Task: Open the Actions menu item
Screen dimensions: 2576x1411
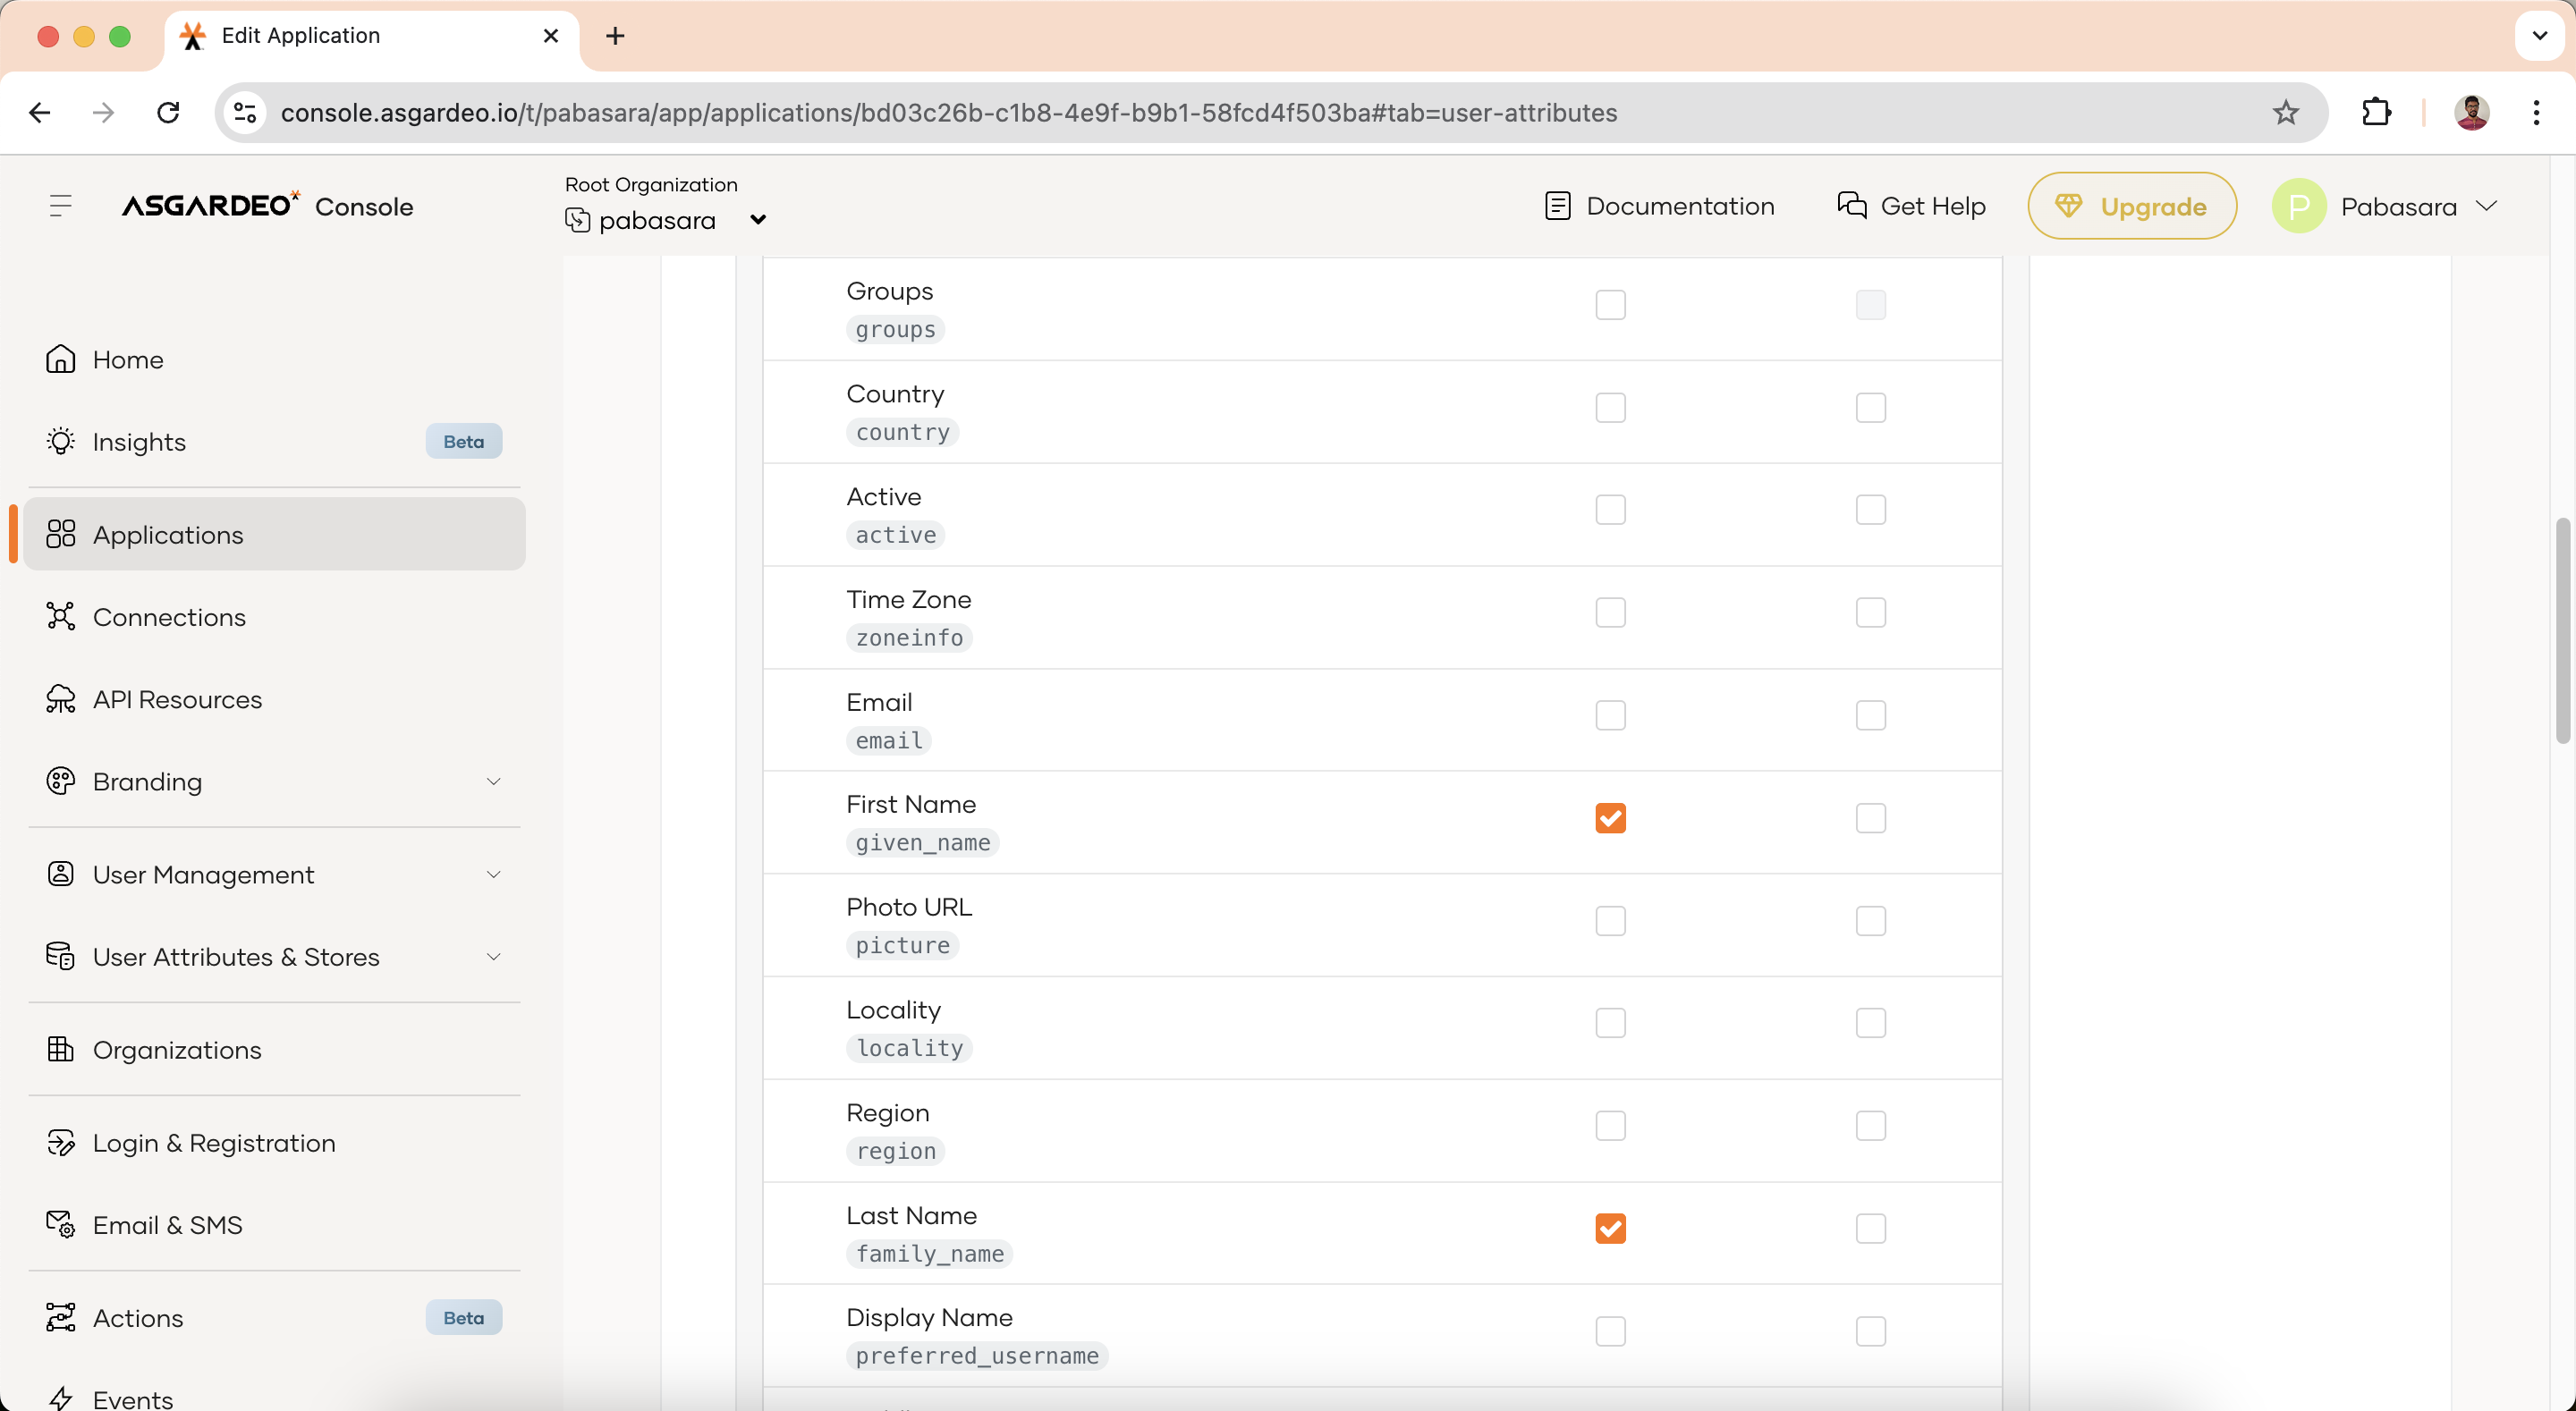Action: [x=138, y=1317]
